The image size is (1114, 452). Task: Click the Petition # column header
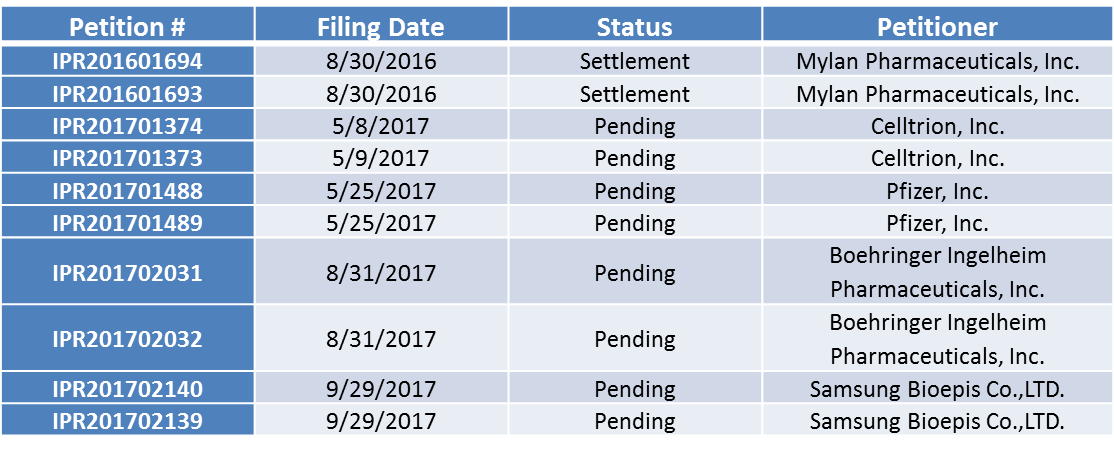click(127, 26)
